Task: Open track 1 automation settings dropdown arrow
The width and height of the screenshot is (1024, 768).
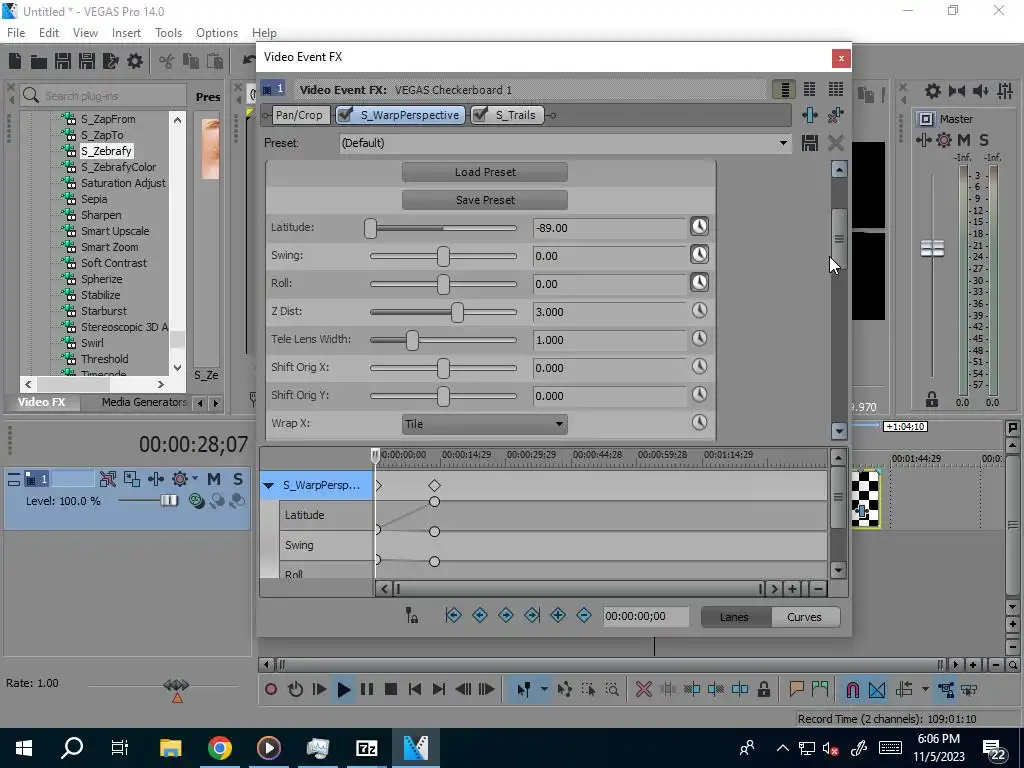Action: pos(194,479)
